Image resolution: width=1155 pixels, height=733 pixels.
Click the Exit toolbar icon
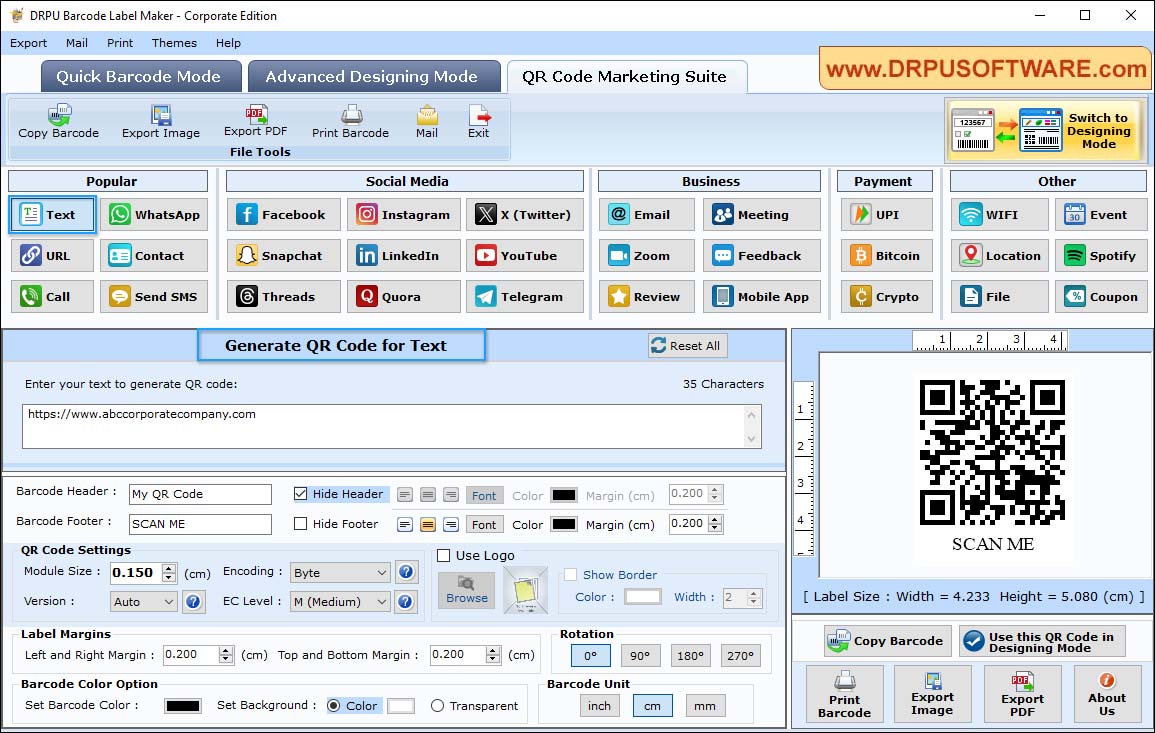pyautogui.click(x=479, y=122)
